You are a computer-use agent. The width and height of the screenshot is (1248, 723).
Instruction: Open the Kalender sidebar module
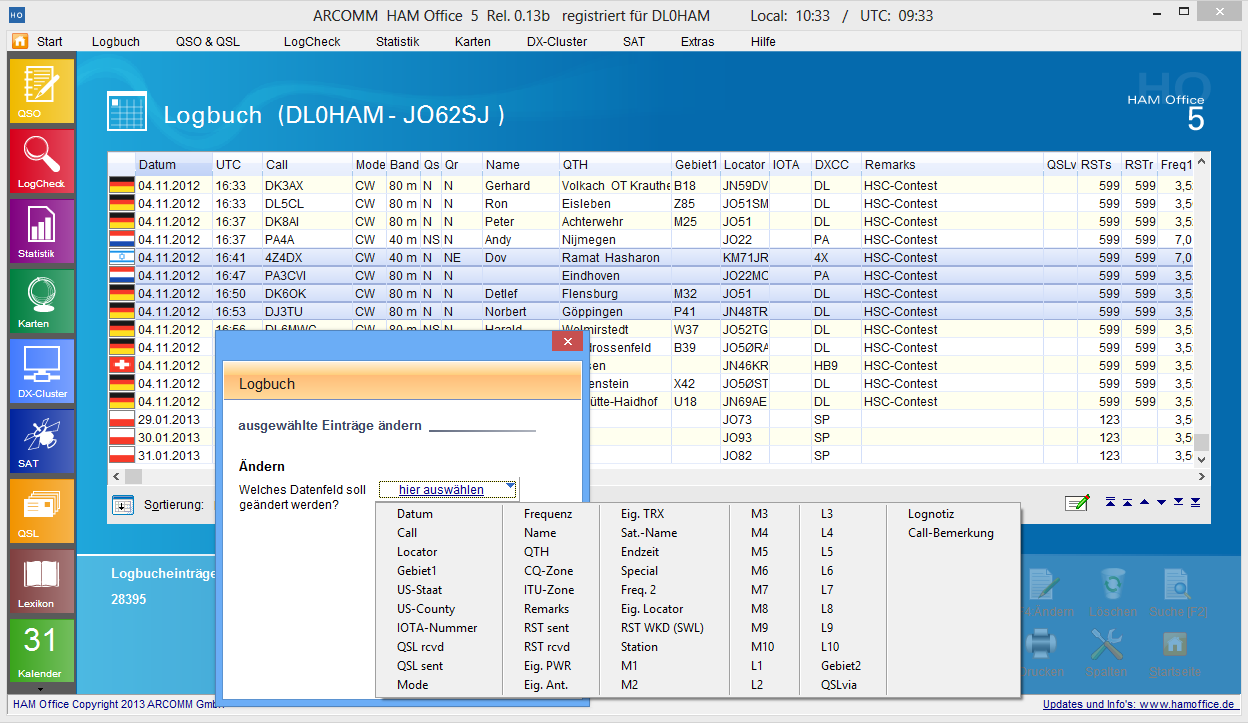pyautogui.click(x=41, y=651)
